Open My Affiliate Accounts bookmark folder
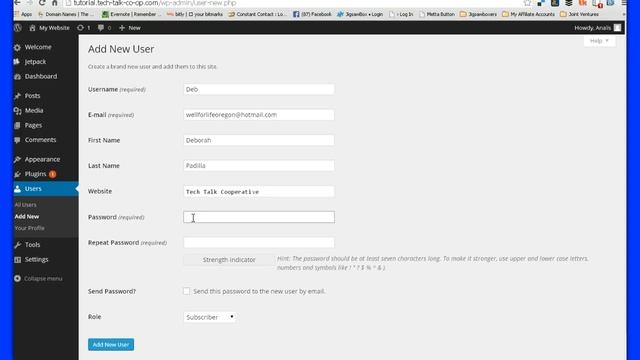Image resolution: width=640 pixels, height=360 pixels. (x=528, y=14)
